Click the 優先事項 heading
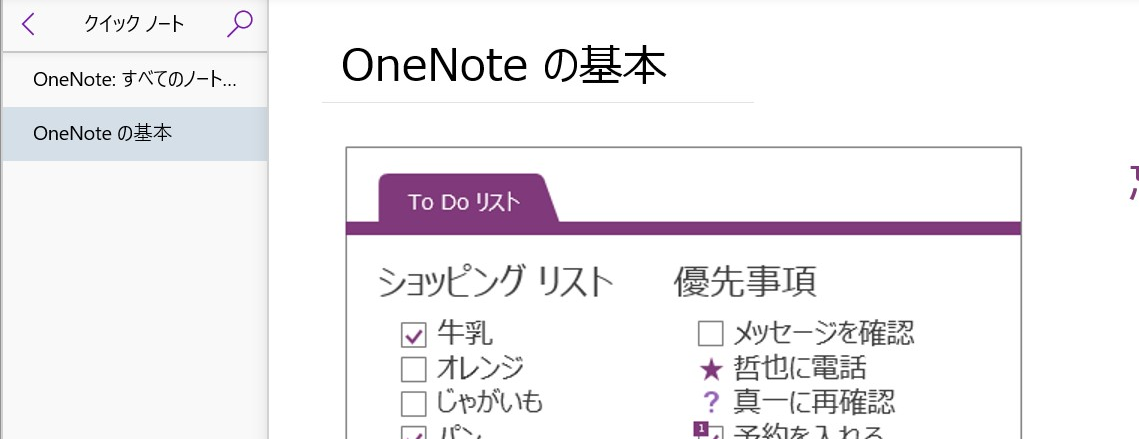 tap(745, 282)
